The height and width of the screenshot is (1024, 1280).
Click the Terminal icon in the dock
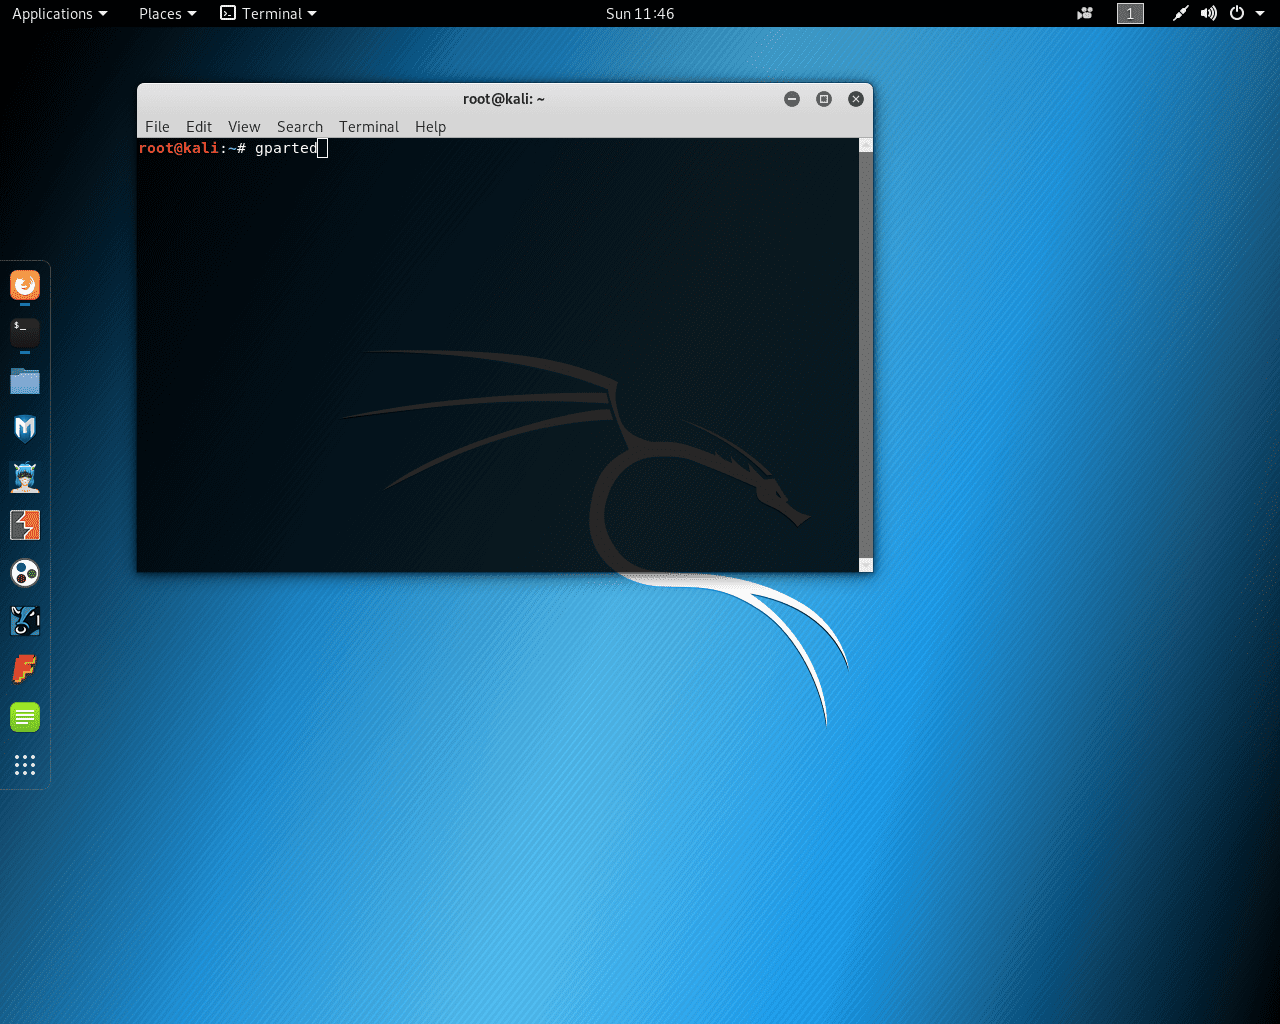[25, 332]
